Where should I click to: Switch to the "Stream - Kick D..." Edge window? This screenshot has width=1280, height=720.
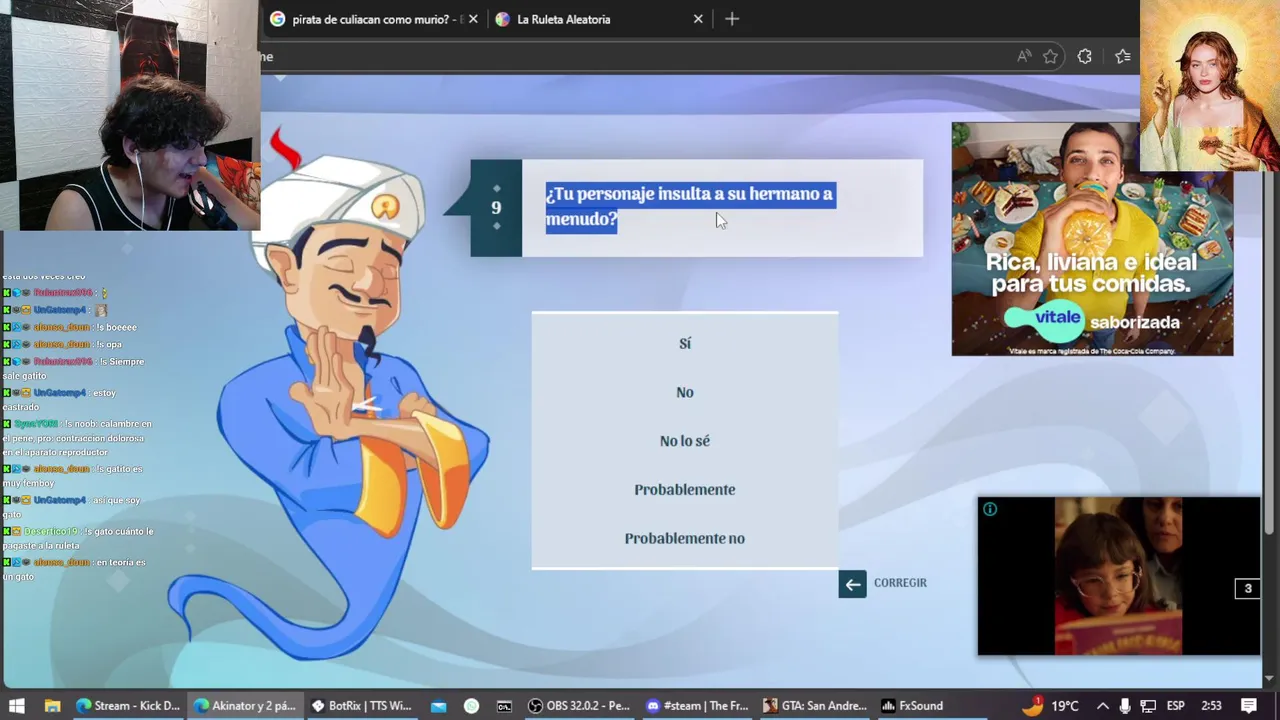click(128, 705)
